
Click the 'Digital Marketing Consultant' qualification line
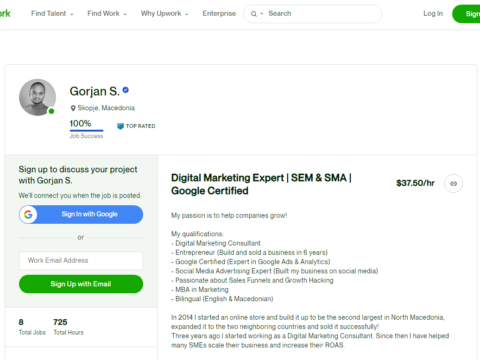pyautogui.click(x=216, y=243)
